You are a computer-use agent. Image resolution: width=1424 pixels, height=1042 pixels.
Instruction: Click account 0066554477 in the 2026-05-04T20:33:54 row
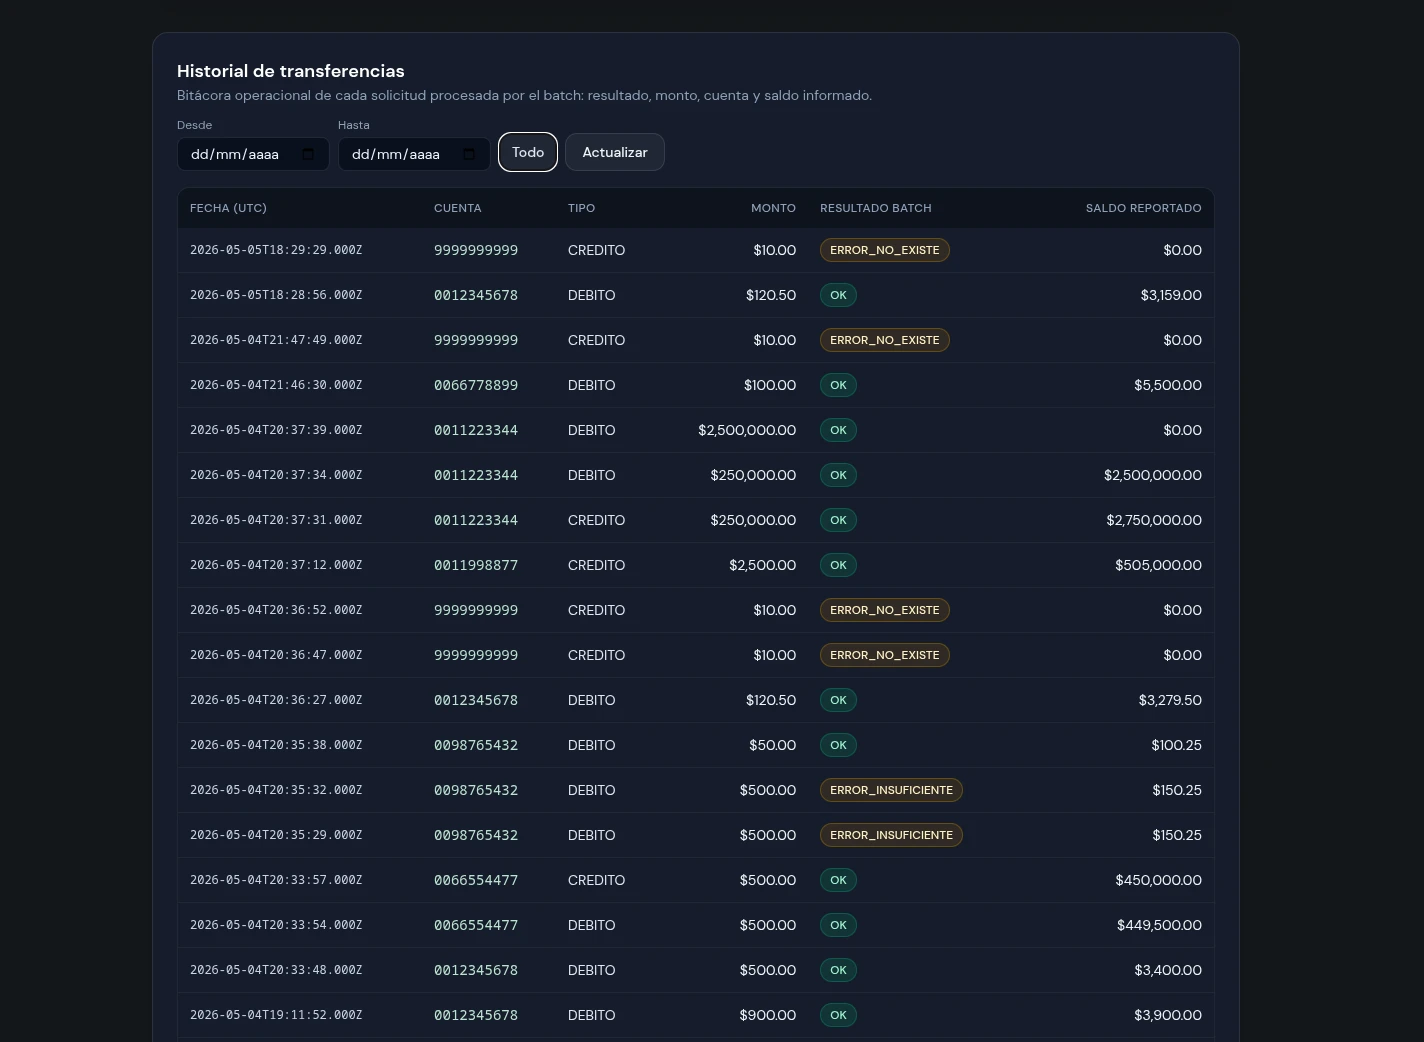[x=476, y=925]
